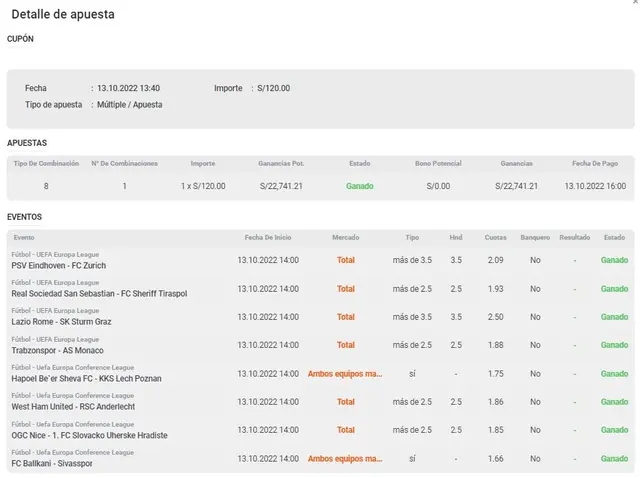Click the 2.50 odds for Lazio Rome match
The height and width of the screenshot is (478, 640).
click(495, 317)
